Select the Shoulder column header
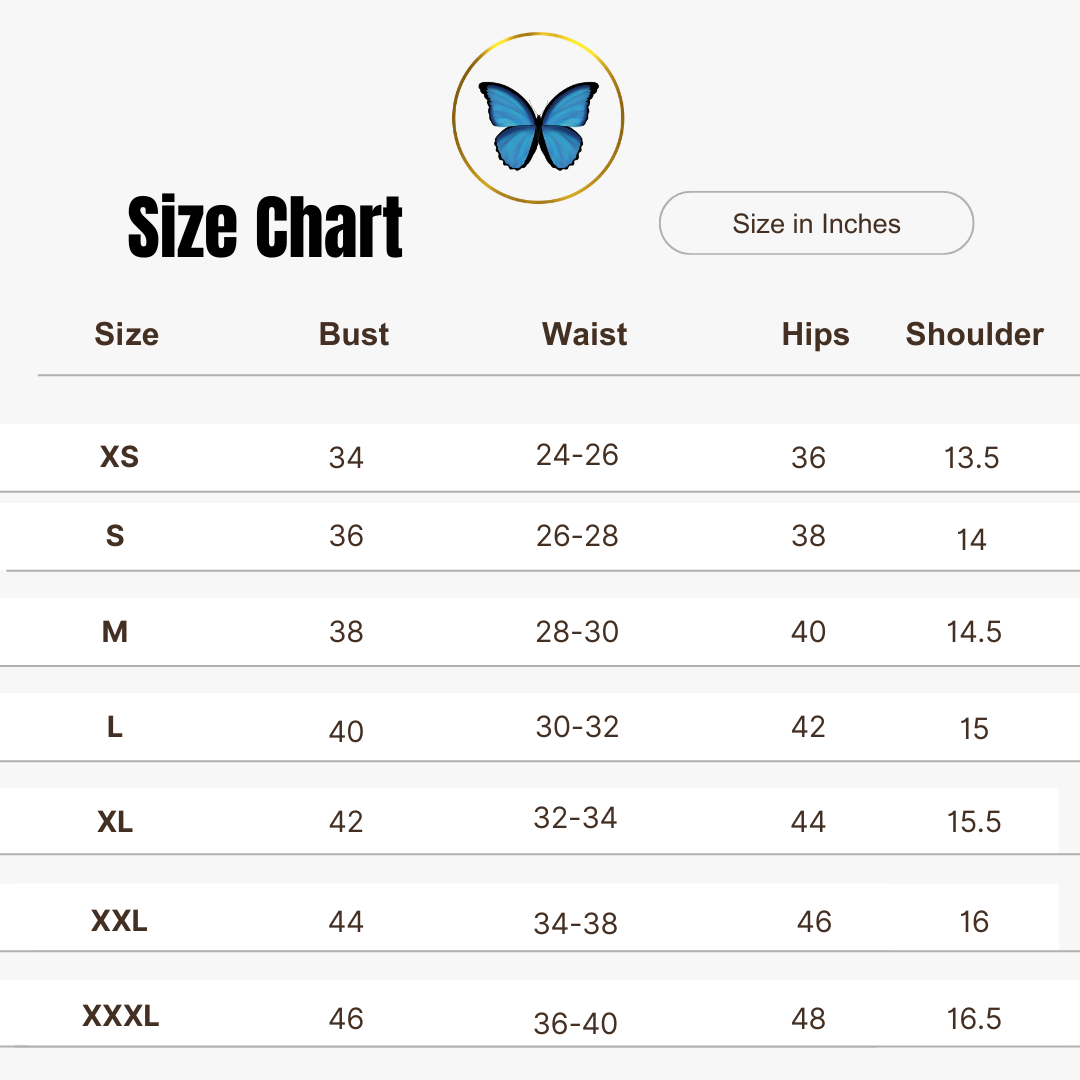 [974, 334]
